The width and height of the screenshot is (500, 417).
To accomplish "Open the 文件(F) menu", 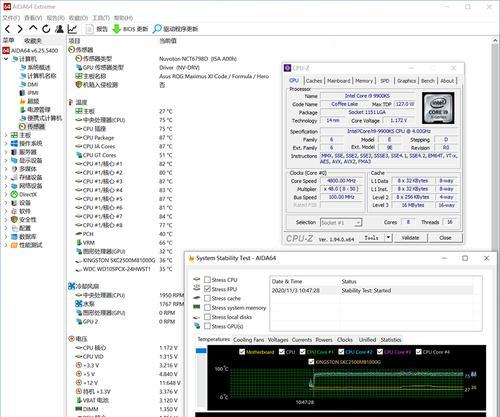I will pyautogui.click(x=12, y=18).
